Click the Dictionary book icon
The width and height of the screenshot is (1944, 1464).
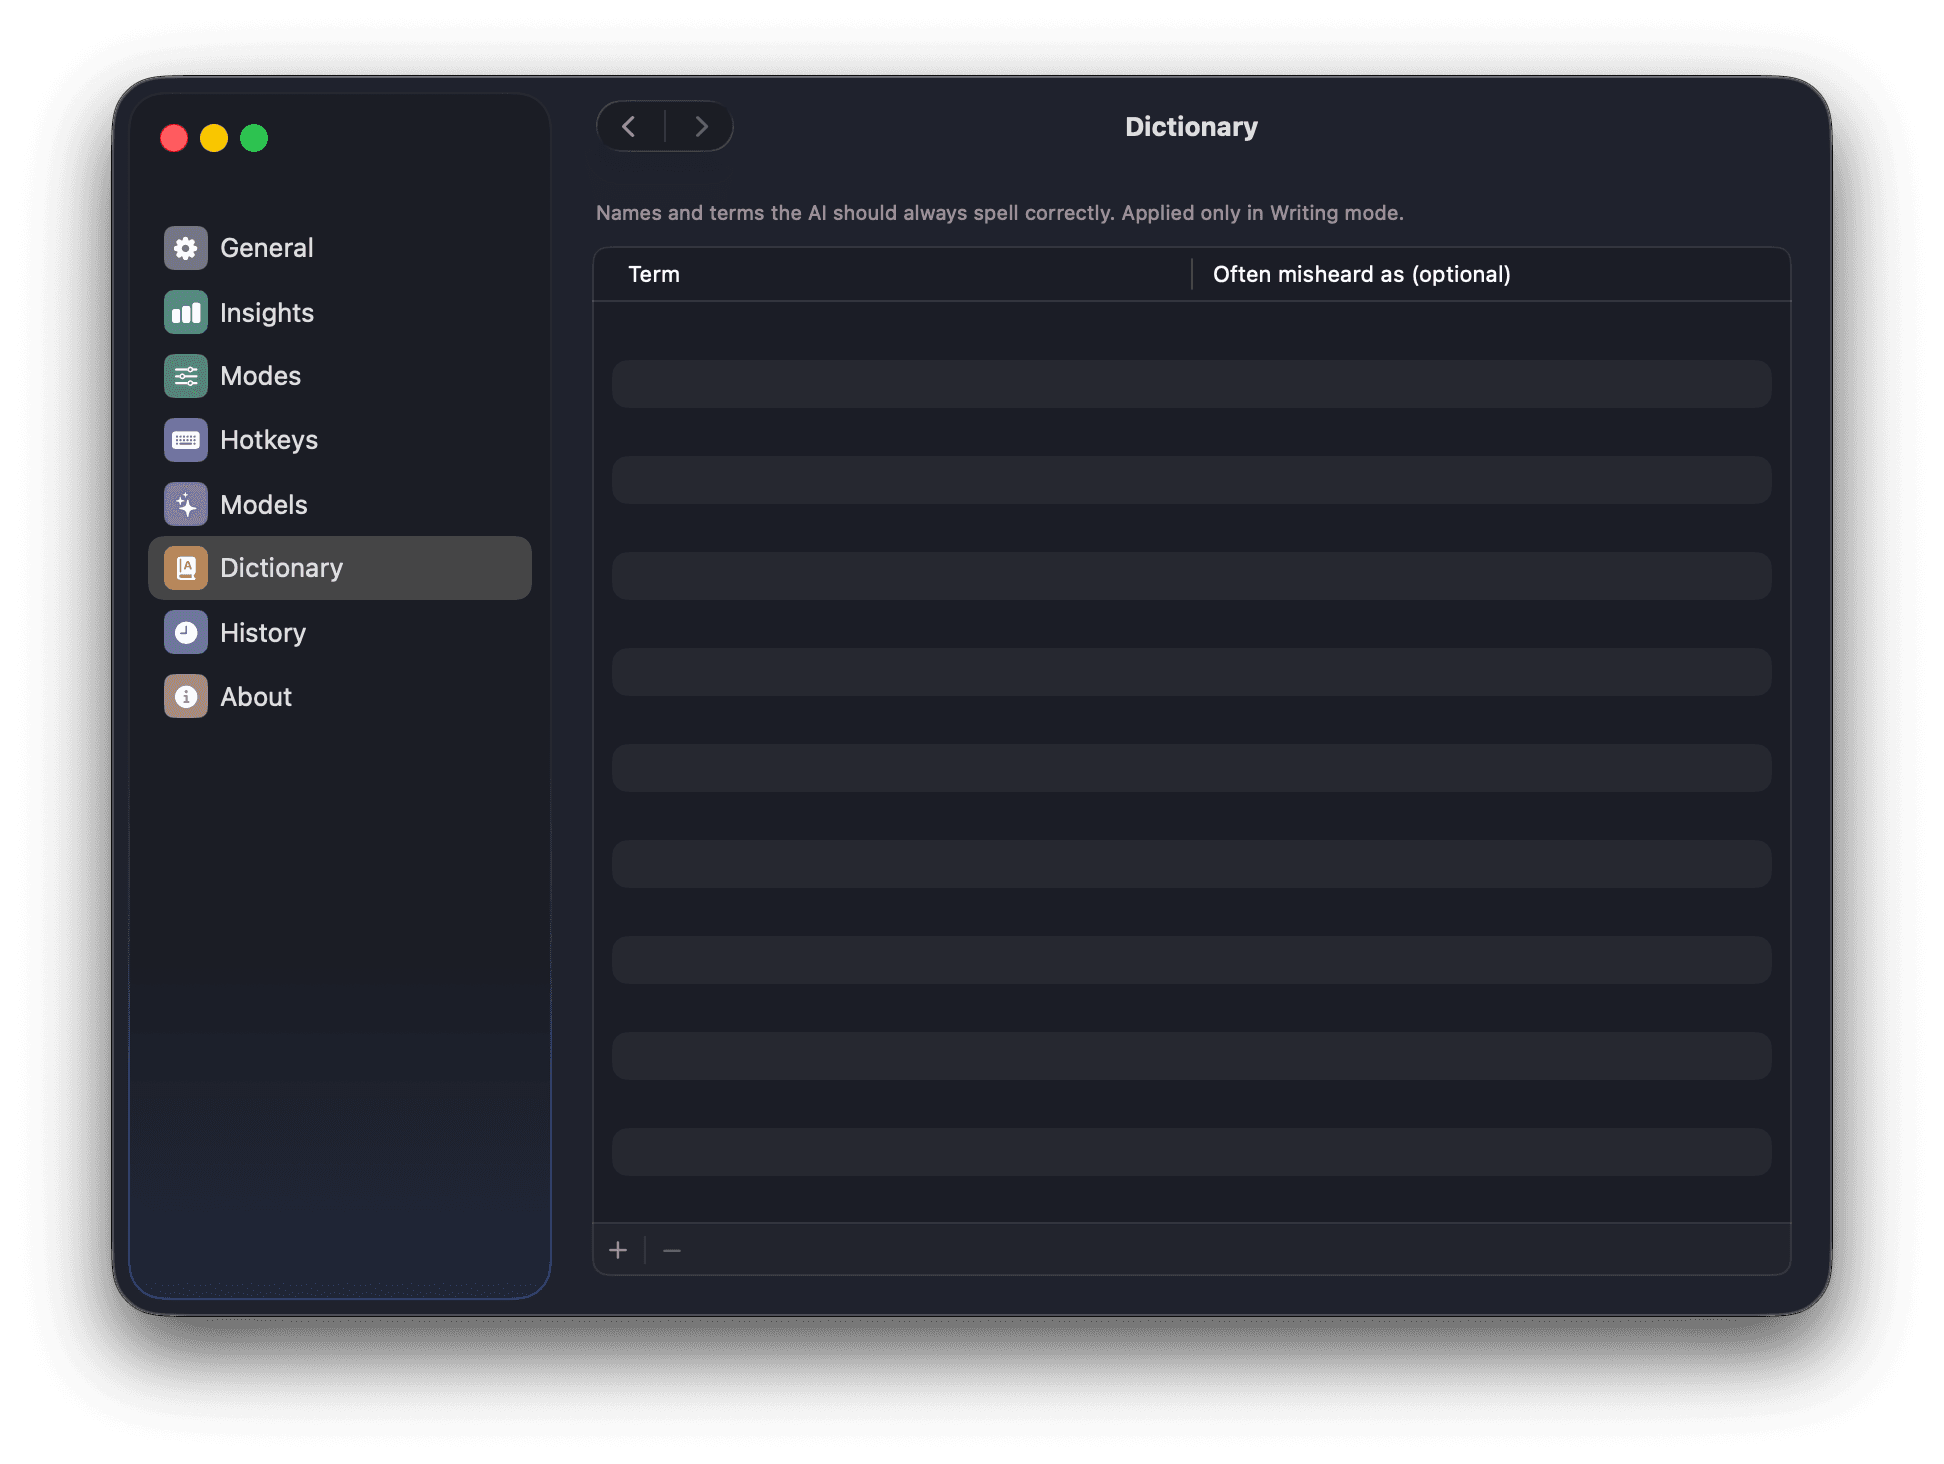(x=186, y=568)
